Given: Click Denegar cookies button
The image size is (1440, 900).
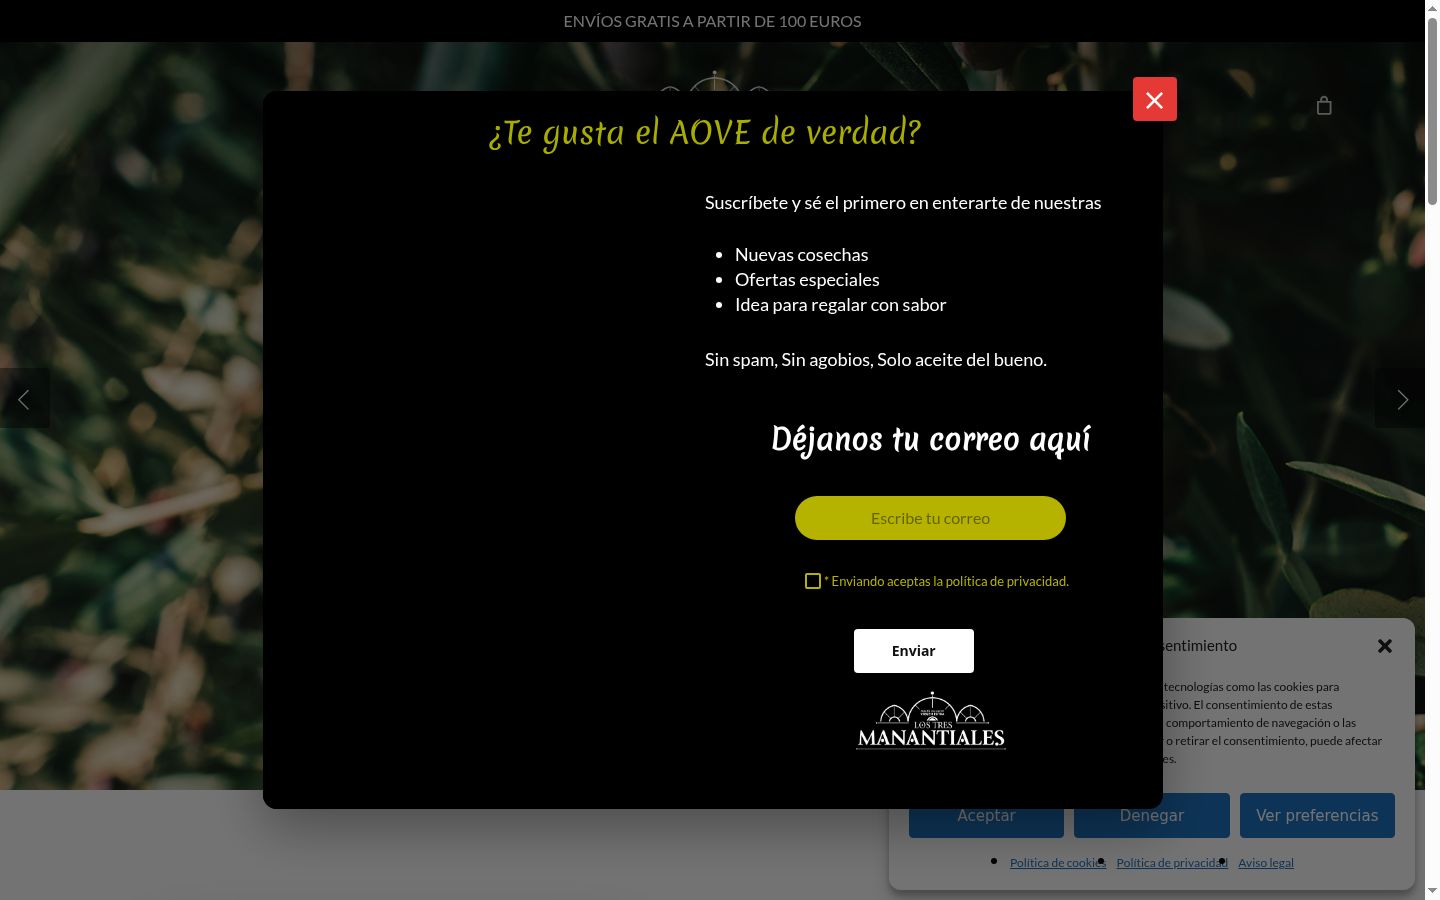Looking at the screenshot, I should pyautogui.click(x=1152, y=815).
